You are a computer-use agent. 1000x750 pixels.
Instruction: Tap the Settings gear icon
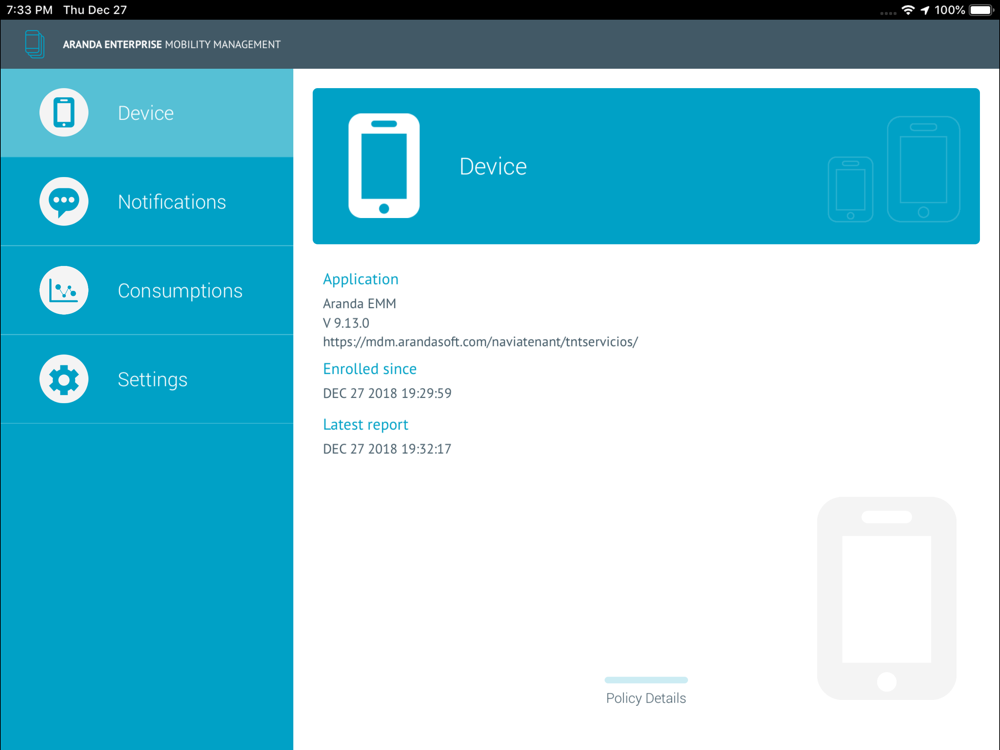pos(64,380)
